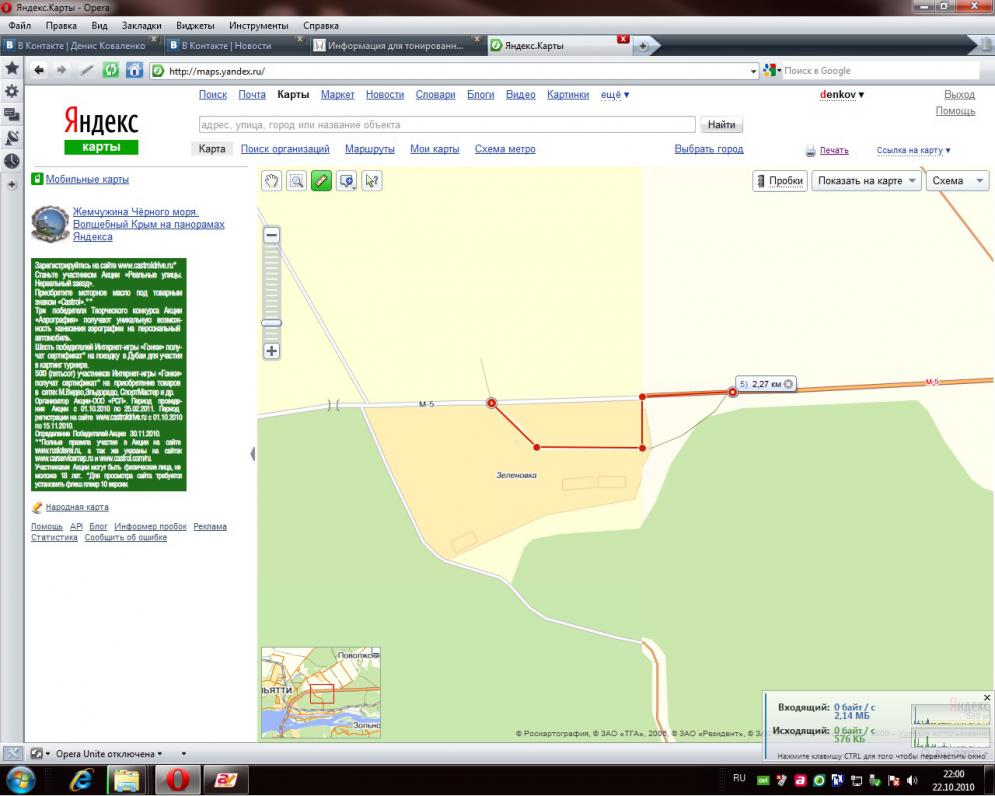Open the Показать на карте dropdown
995x796 pixels.
point(866,181)
